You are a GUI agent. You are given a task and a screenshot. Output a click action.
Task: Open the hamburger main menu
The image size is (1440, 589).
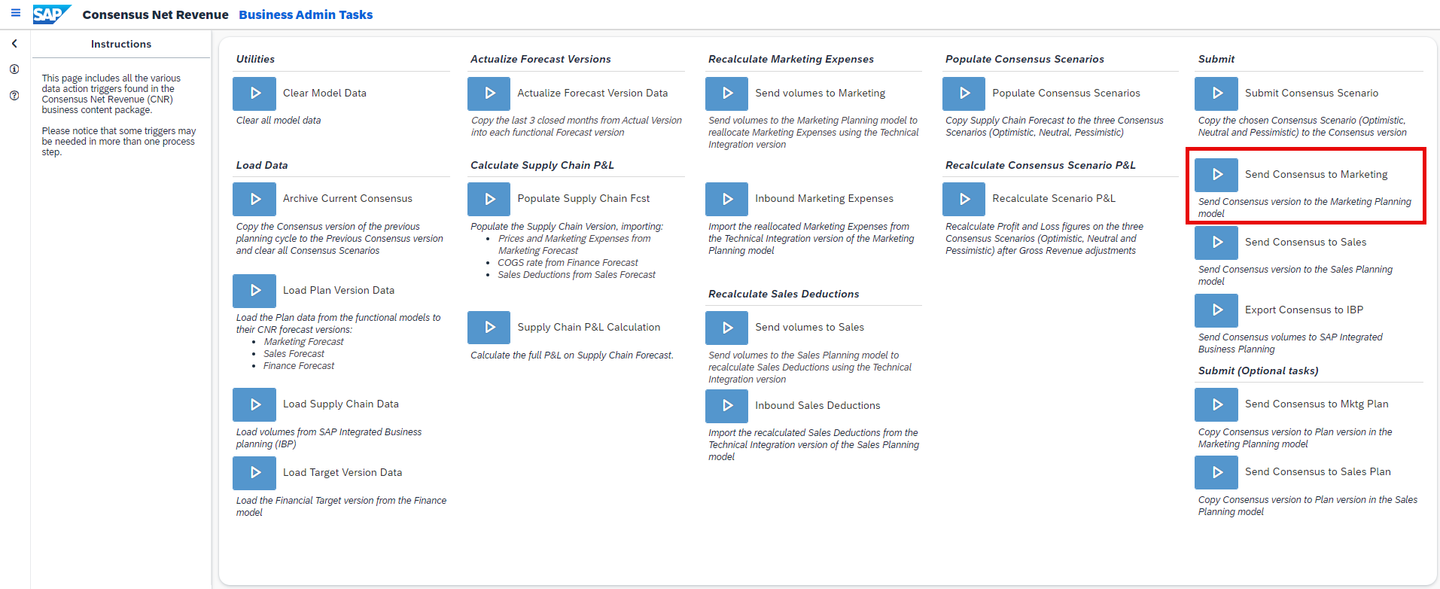click(x=15, y=14)
